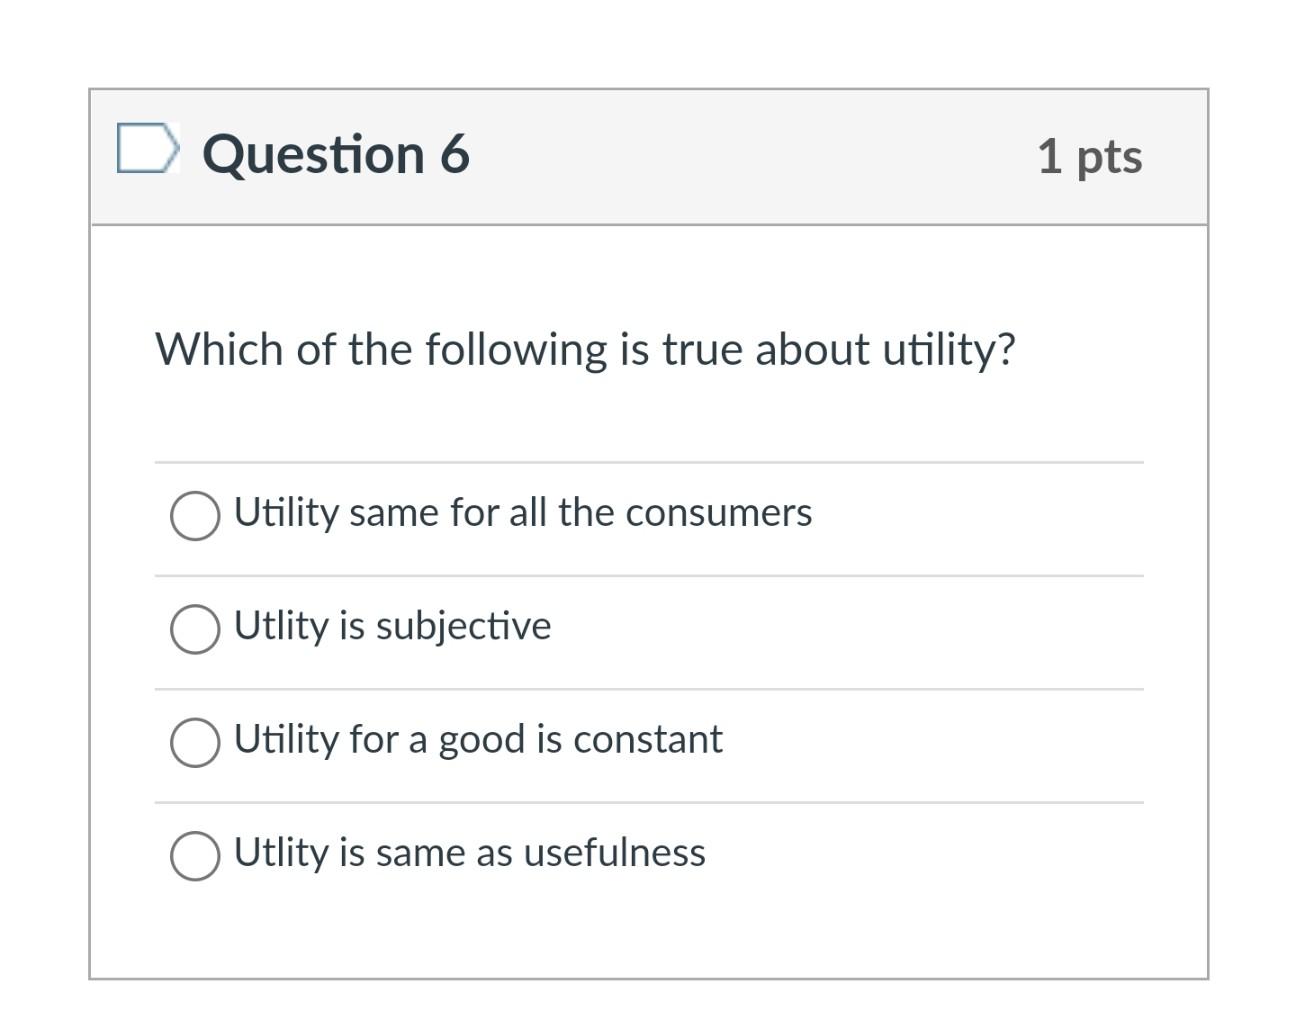Click the '1 pts' points label
Viewport: 1296px width, 1026px height.
[x=1090, y=156]
